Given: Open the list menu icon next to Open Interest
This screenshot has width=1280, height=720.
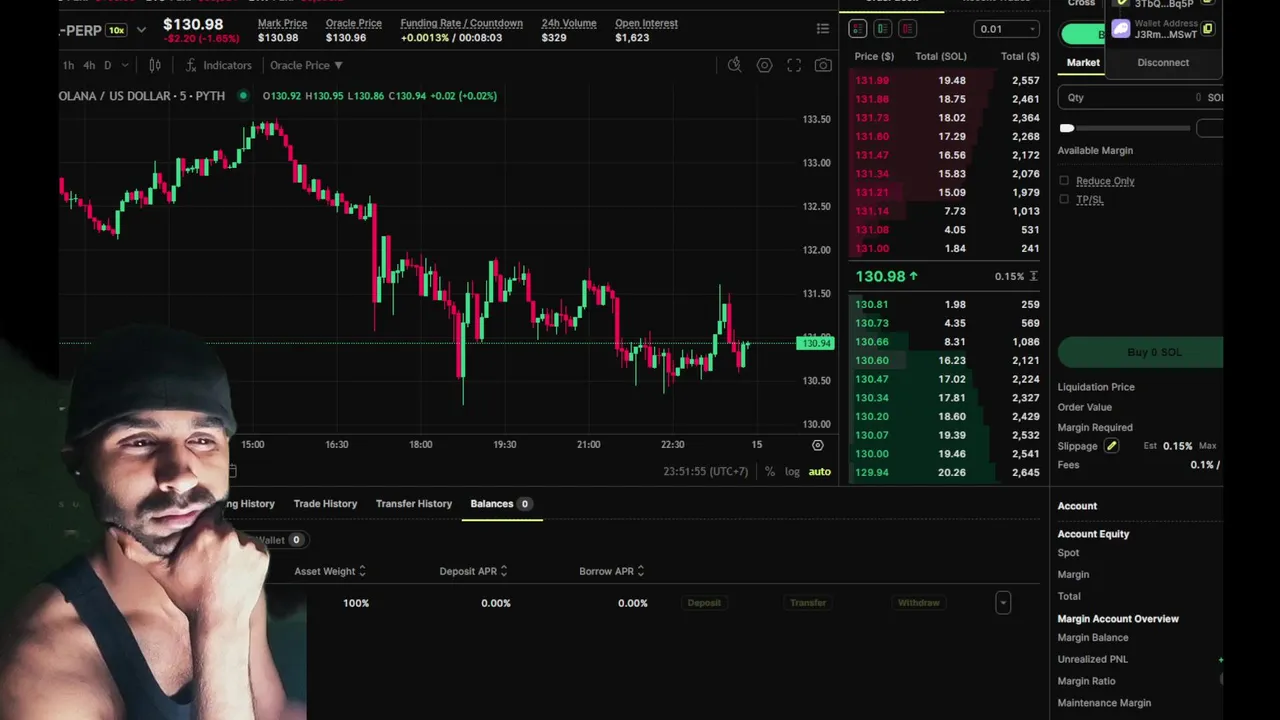Looking at the screenshot, I should click(823, 29).
